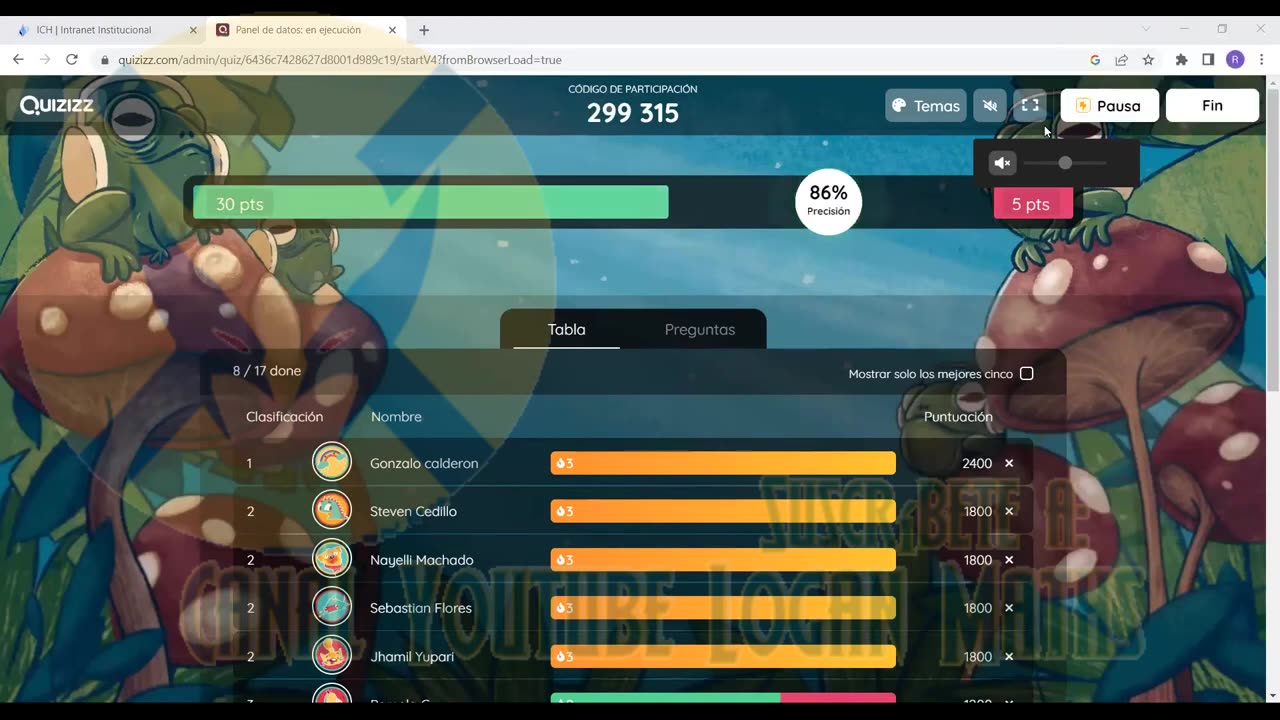Toggle the music mute button in header
The height and width of the screenshot is (720, 1280).
click(990, 105)
